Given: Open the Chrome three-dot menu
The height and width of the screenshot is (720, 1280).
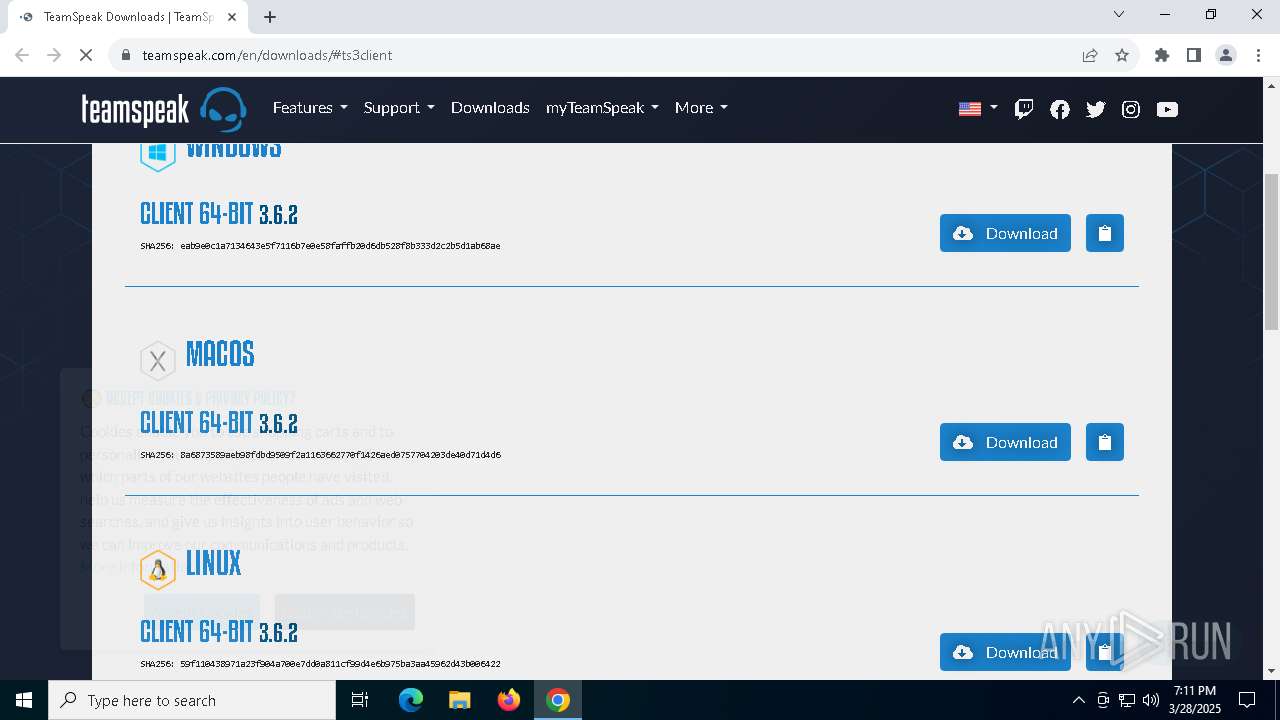Looking at the screenshot, I should tap(1258, 55).
